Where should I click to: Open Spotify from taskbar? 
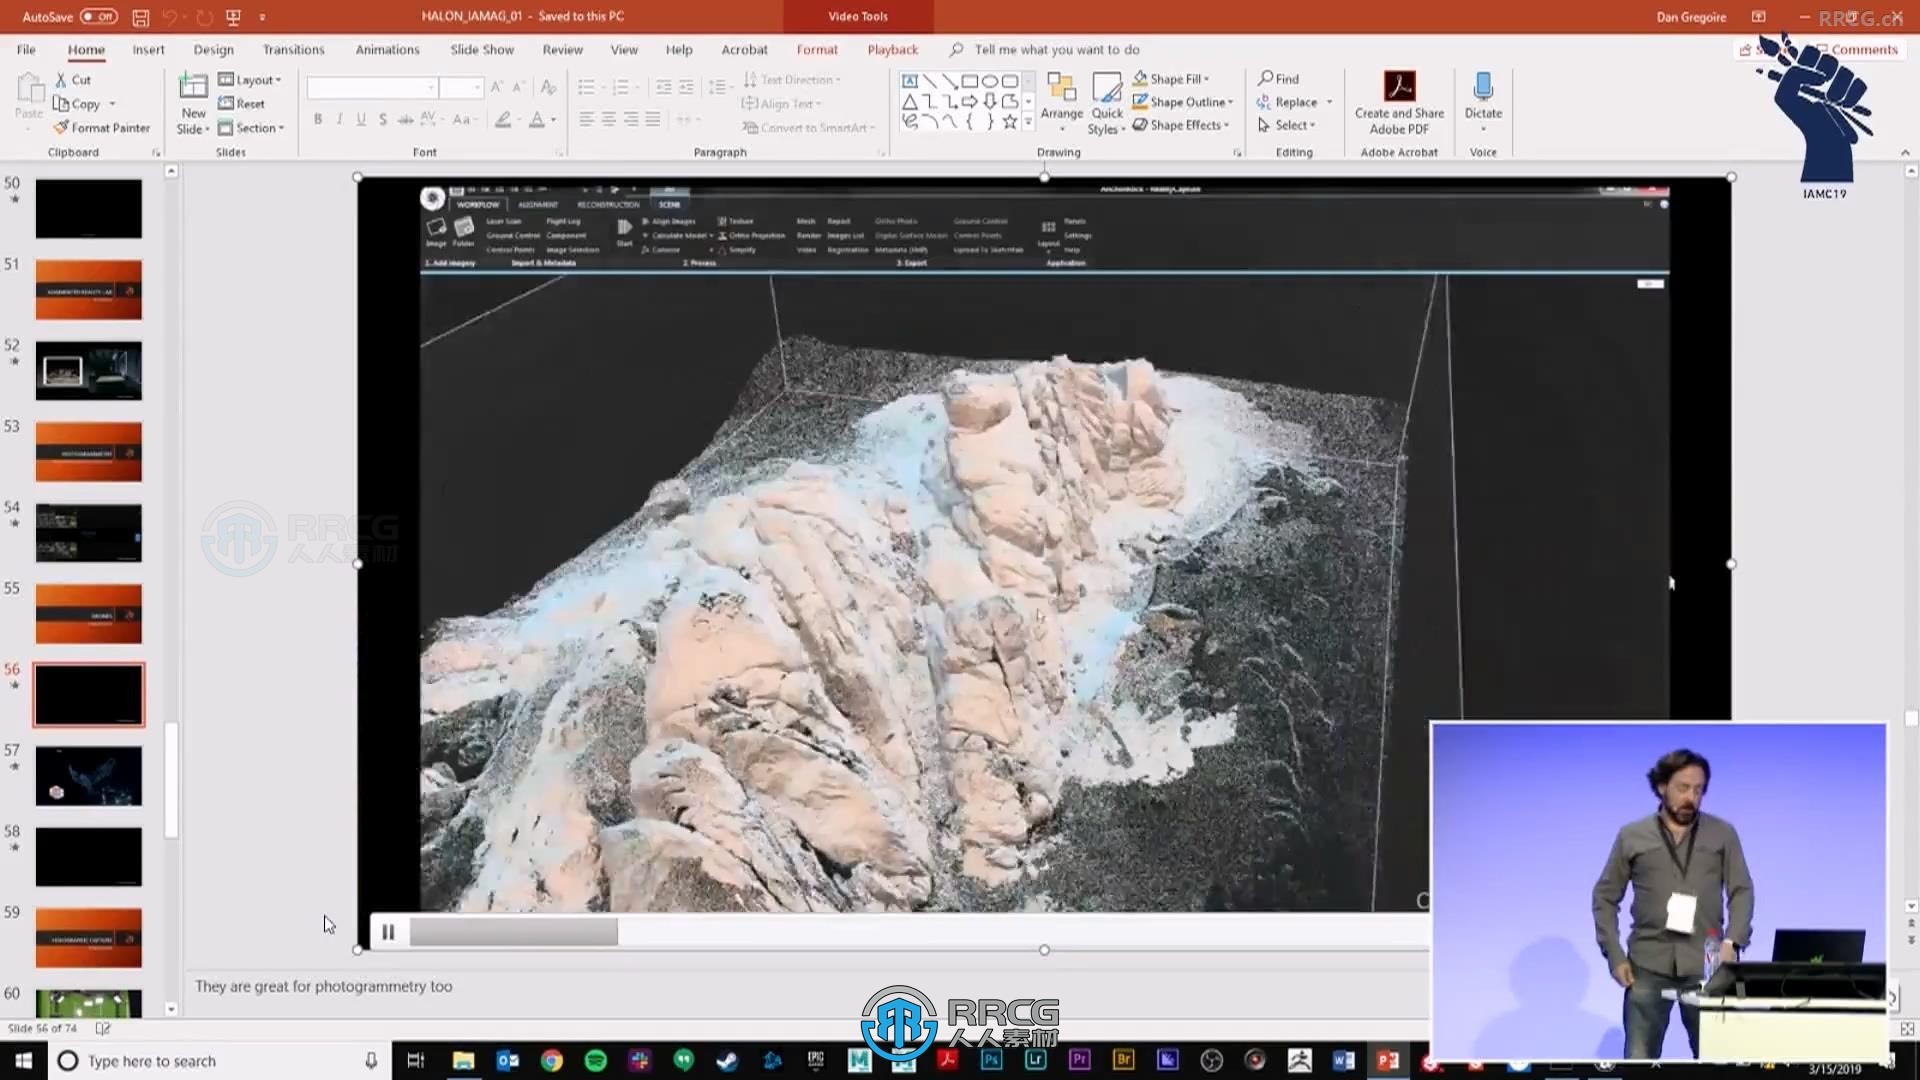tap(595, 1061)
